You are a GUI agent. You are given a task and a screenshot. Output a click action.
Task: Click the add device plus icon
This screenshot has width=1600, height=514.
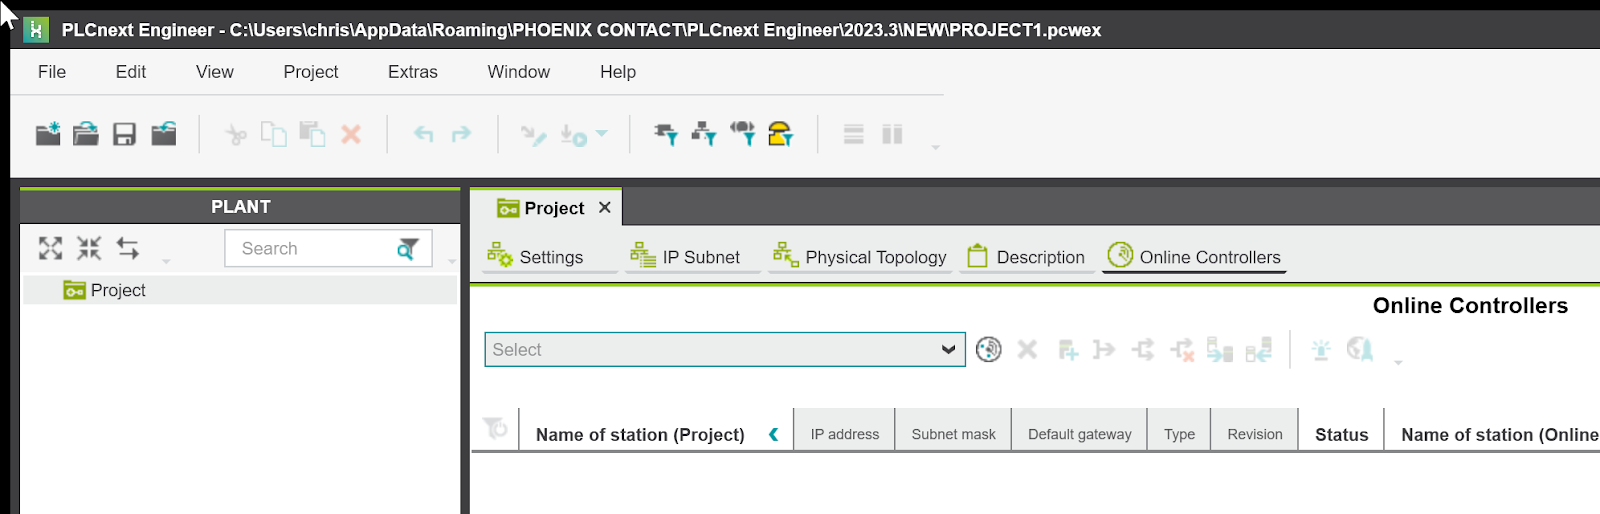pos(1068,350)
